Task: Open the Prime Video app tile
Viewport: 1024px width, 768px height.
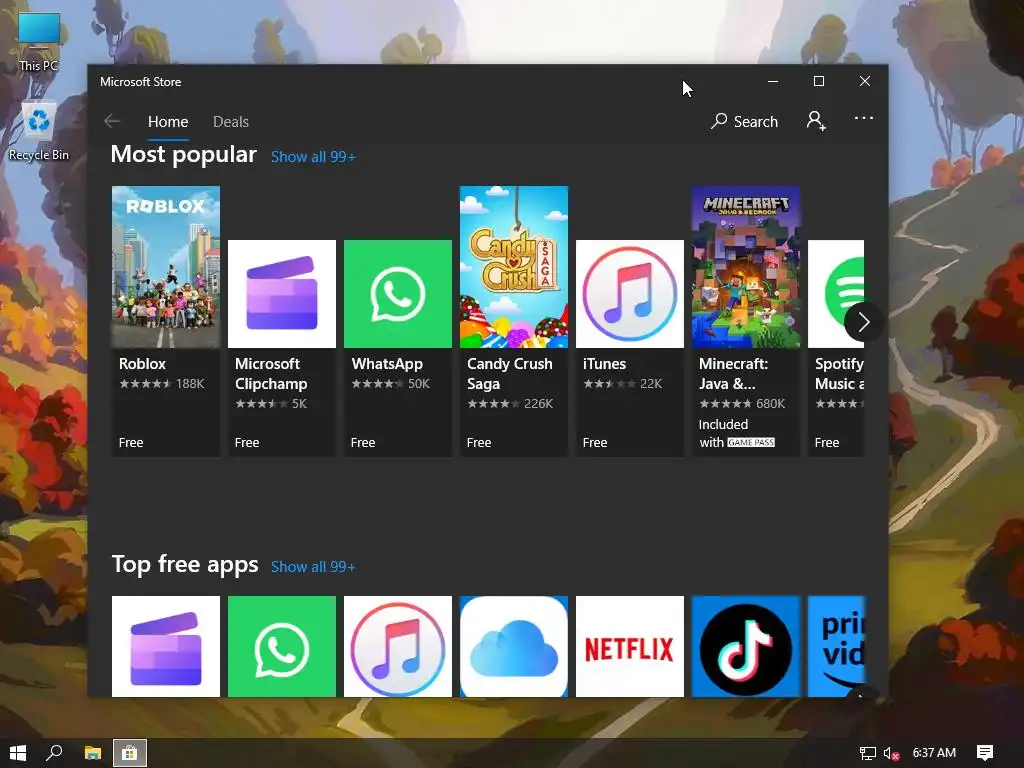Action: coord(836,647)
